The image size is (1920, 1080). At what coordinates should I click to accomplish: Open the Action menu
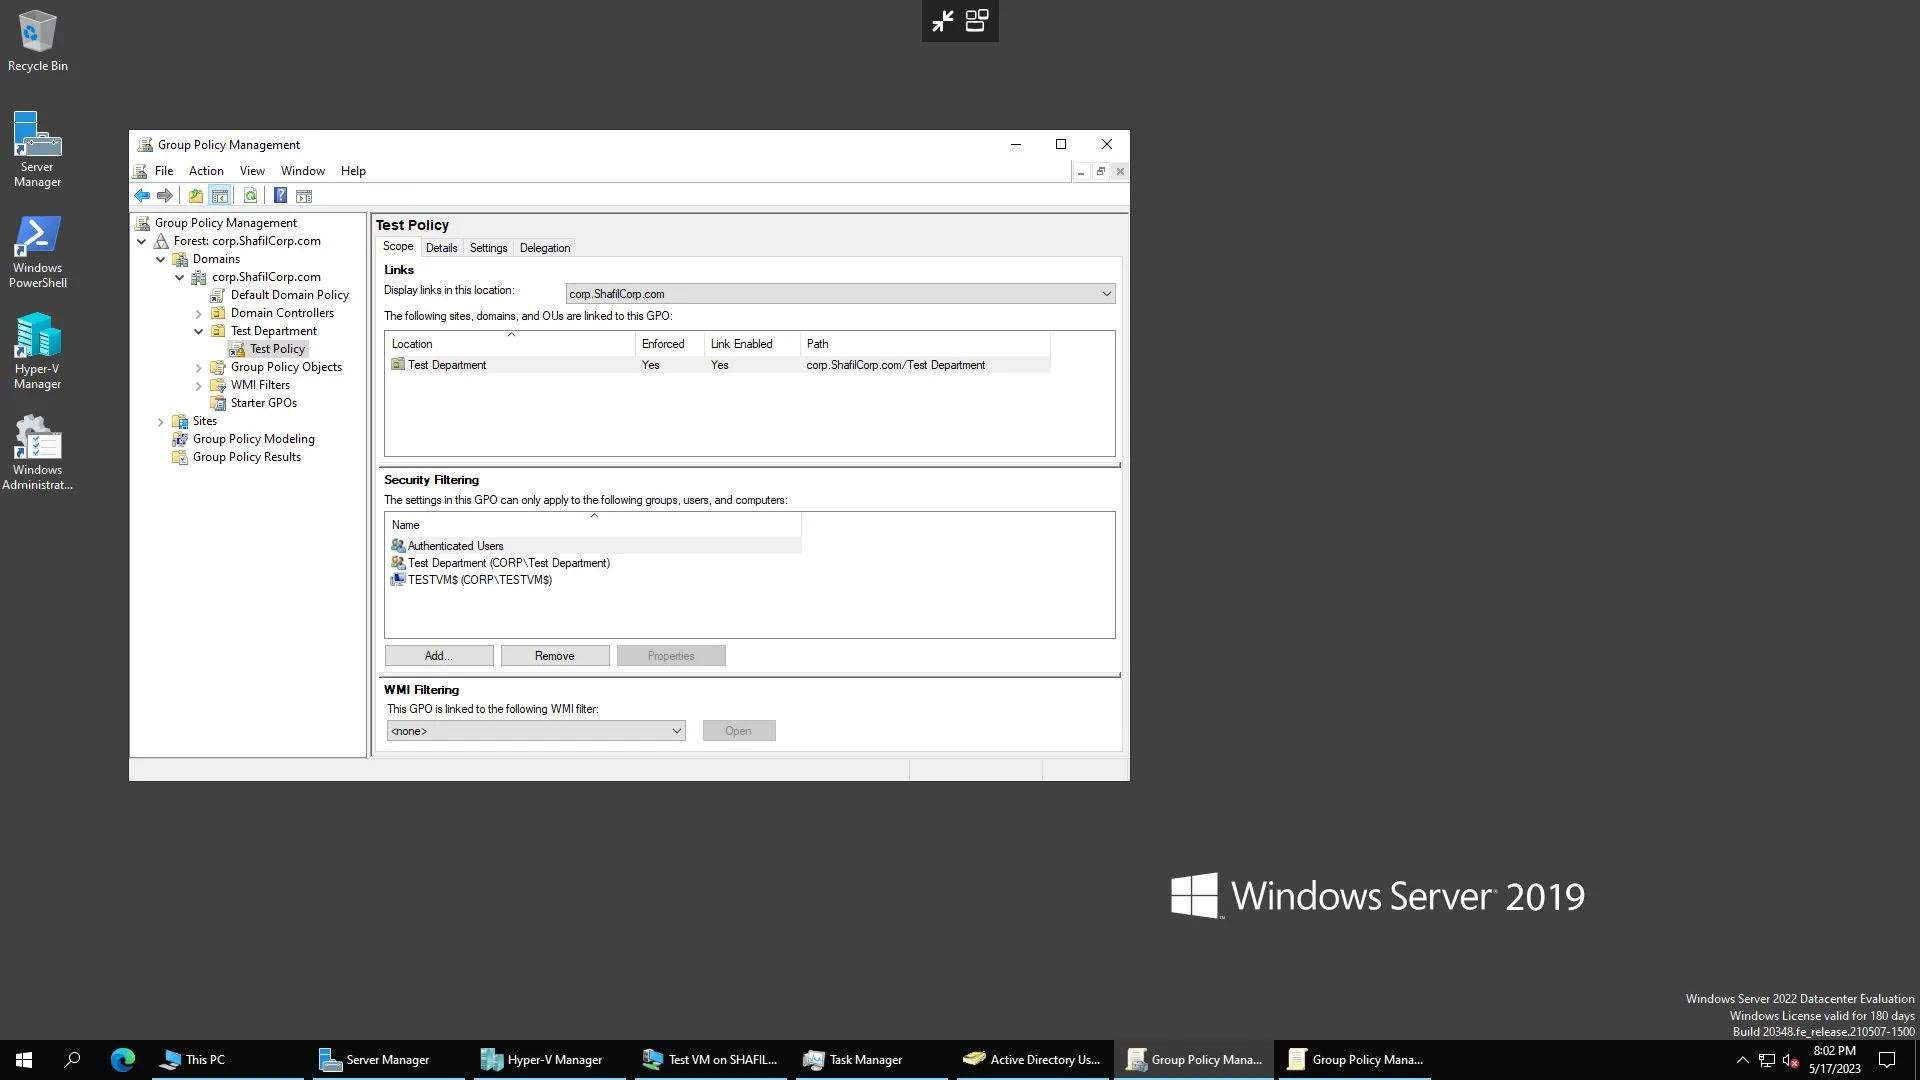coord(205,170)
